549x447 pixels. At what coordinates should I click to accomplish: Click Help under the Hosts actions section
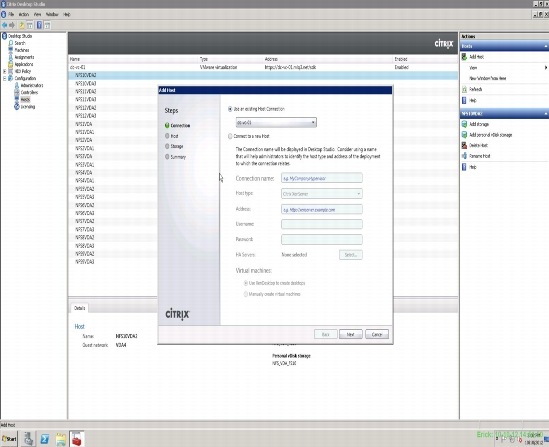tap(473, 100)
